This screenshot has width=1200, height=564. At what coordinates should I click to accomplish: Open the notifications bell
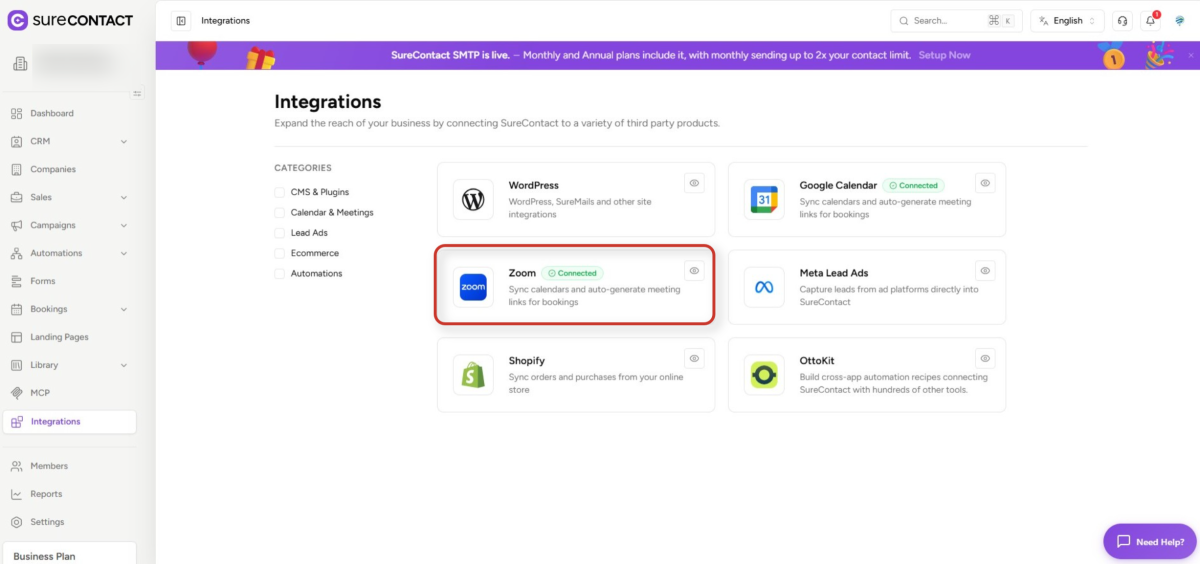coord(1150,20)
